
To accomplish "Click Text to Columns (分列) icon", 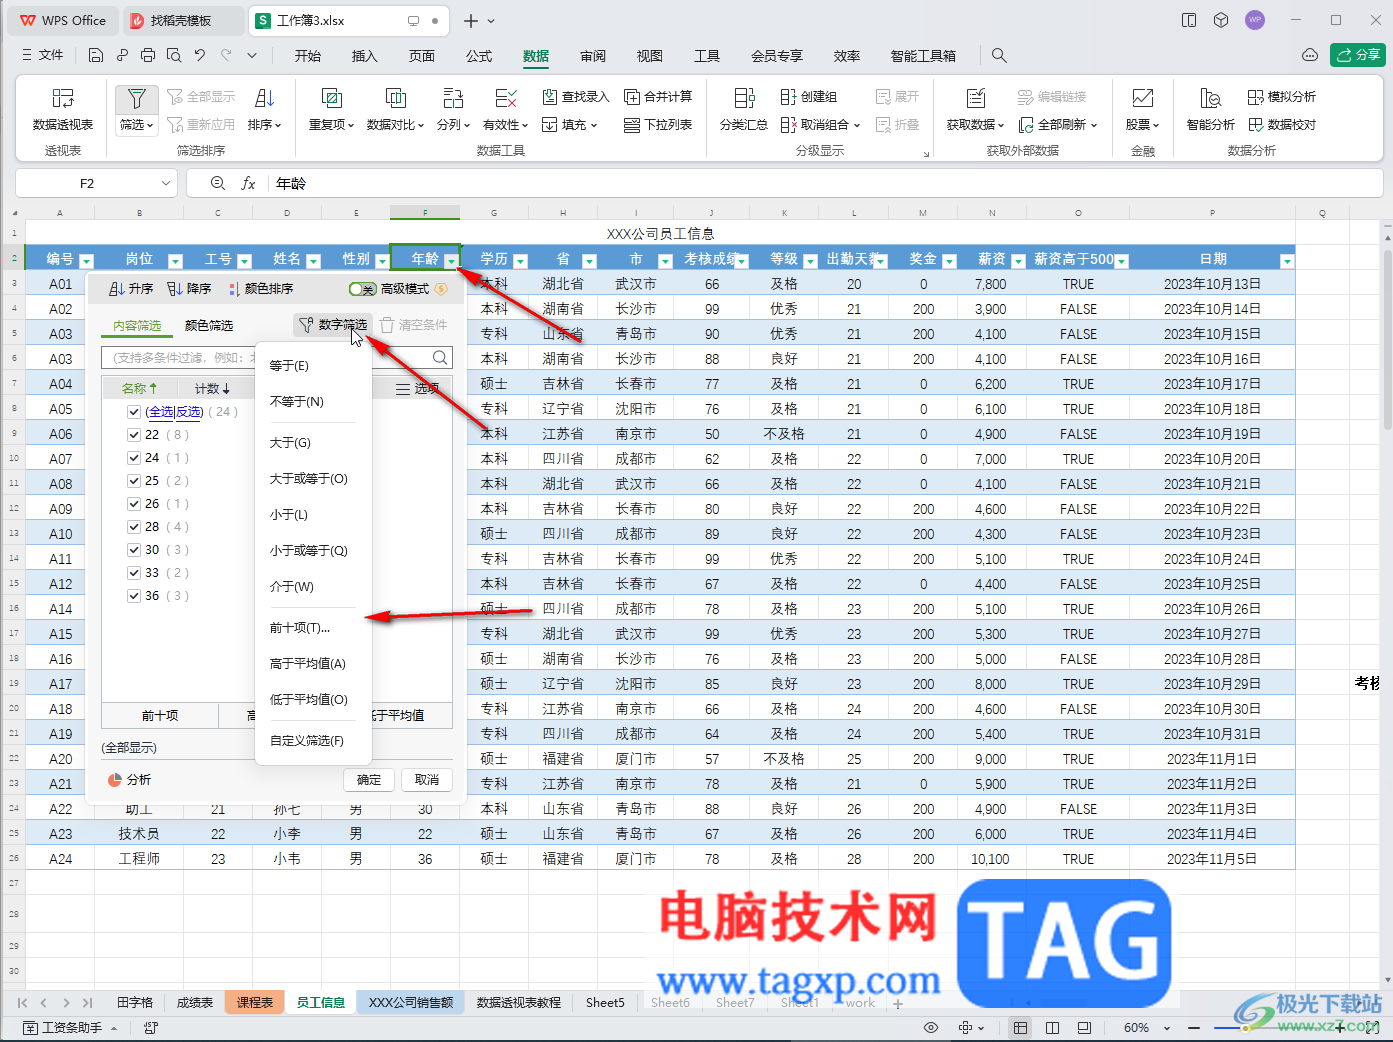I will point(453,98).
